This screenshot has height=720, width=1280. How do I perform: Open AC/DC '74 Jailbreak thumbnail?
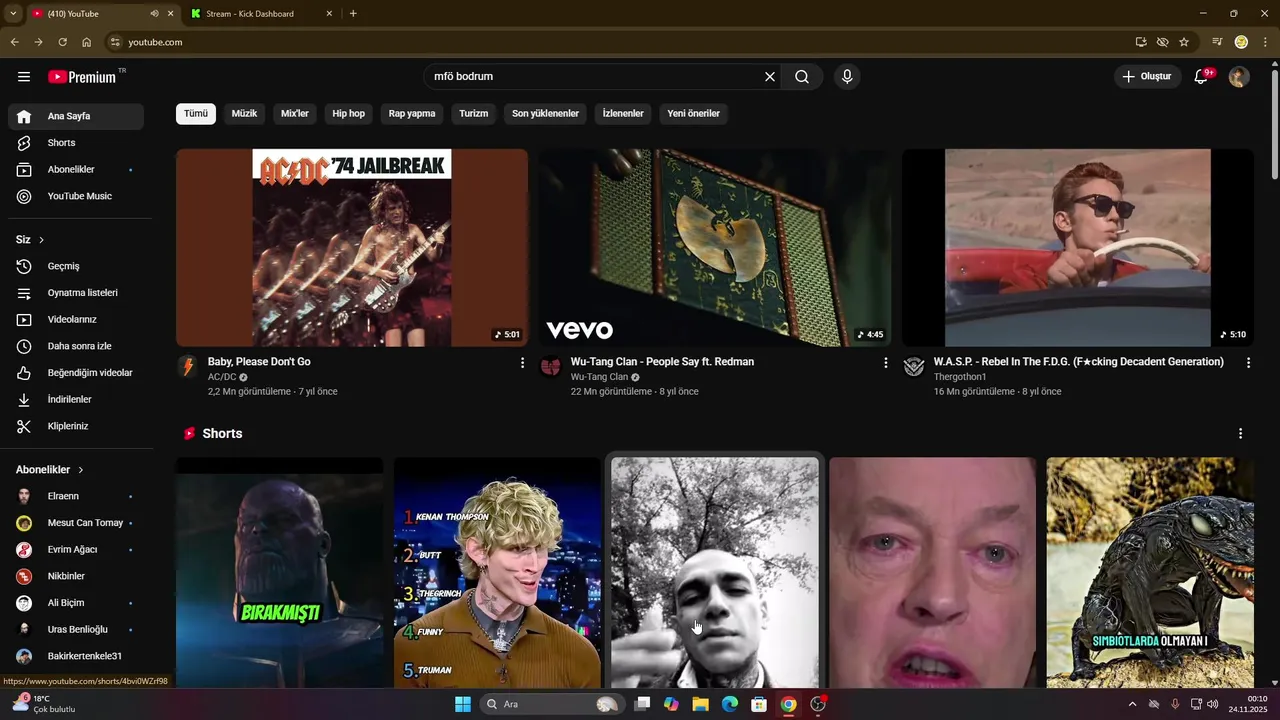[x=352, y=247]
